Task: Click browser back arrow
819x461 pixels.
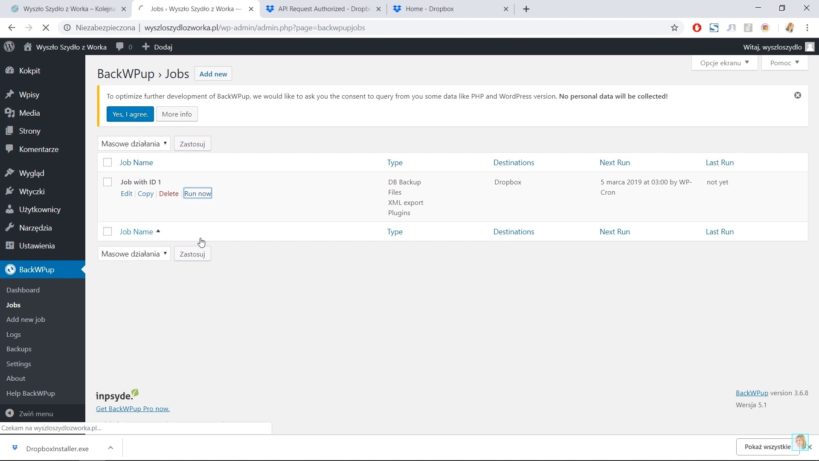Action: (11, 28)
